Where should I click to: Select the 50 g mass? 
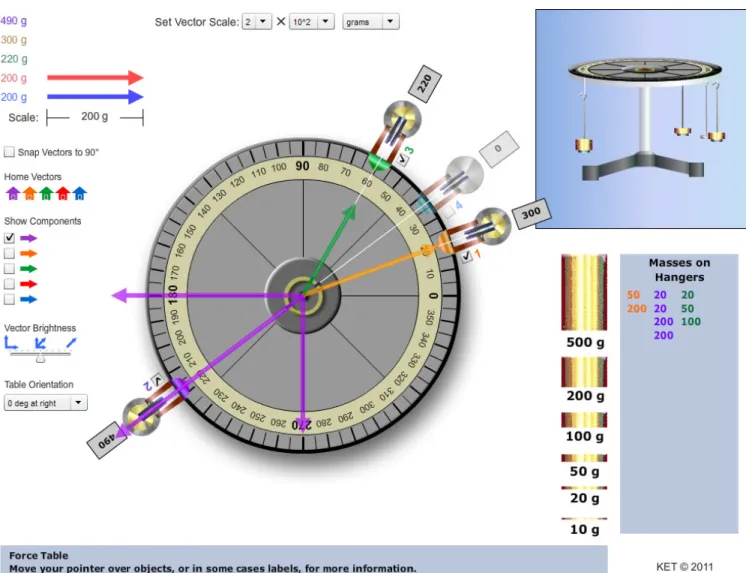(x=584, y=458)
